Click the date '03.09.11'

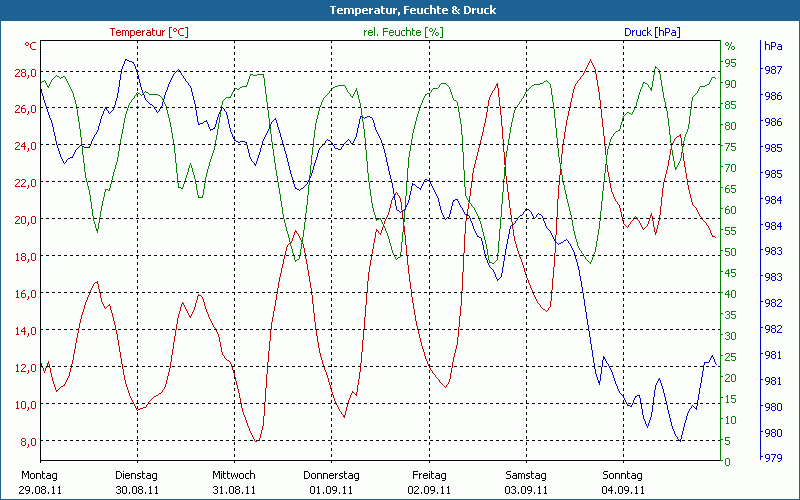tap(527, 490)
